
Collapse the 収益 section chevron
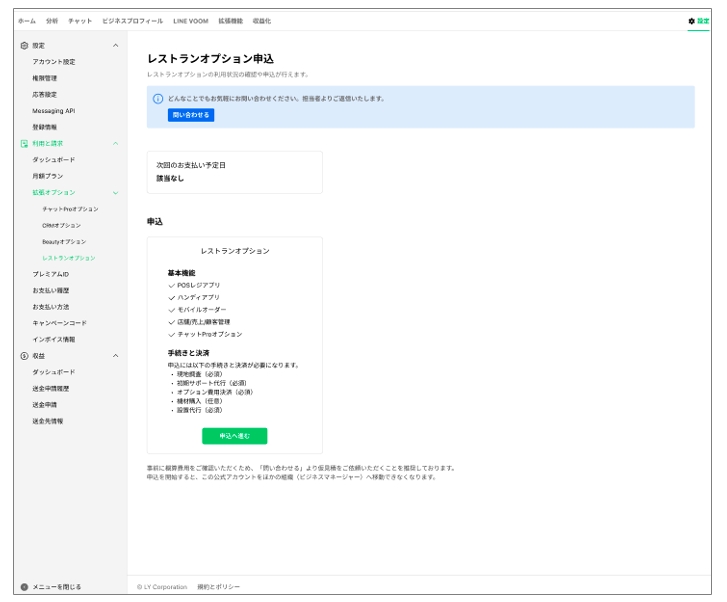115,356
